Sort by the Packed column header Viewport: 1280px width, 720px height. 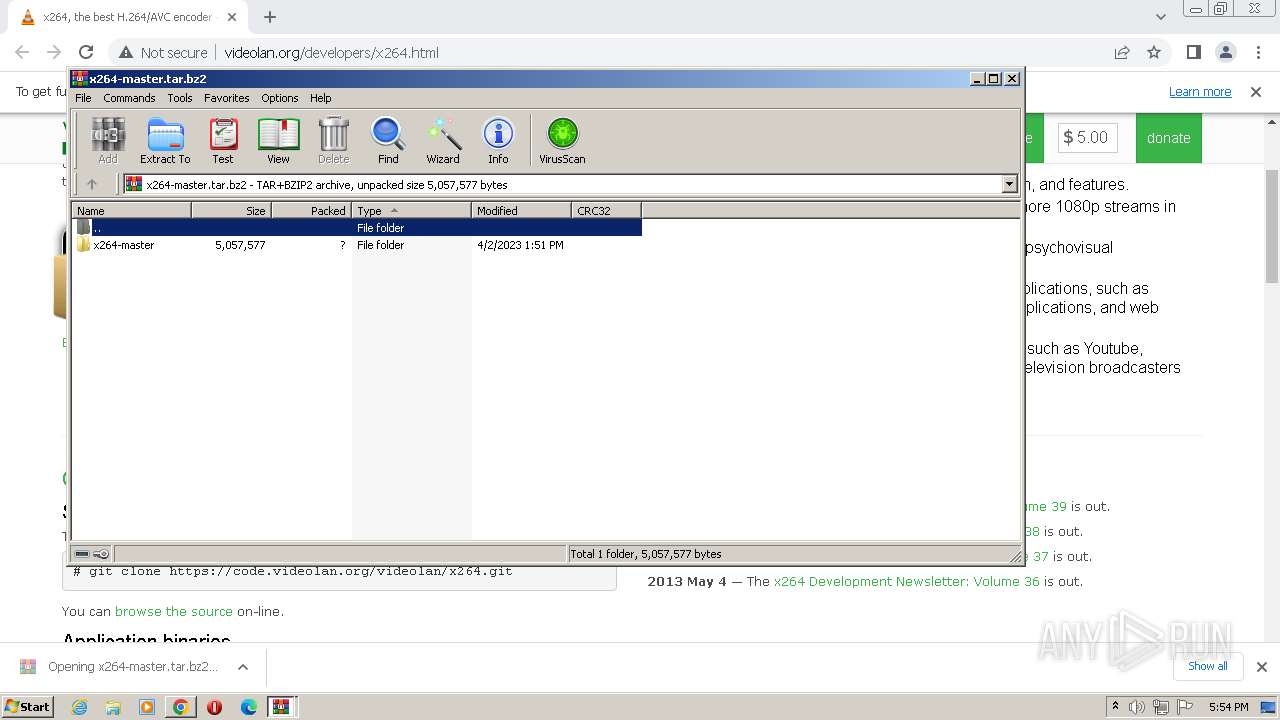click(x=311, y=210)
